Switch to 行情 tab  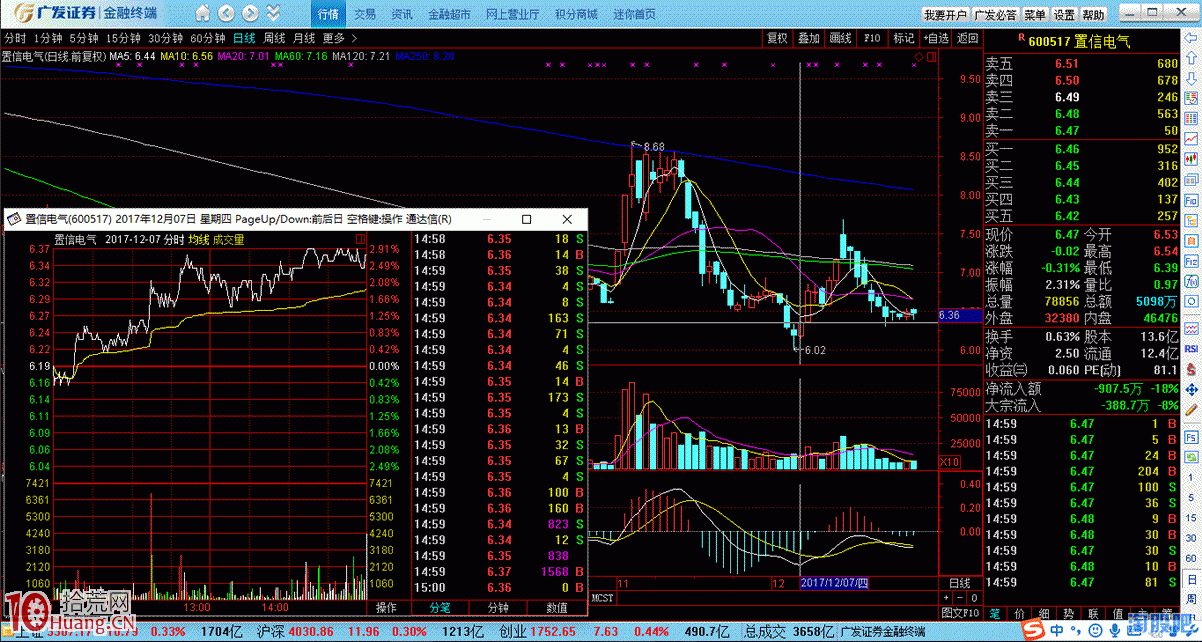tap(328, 15)
